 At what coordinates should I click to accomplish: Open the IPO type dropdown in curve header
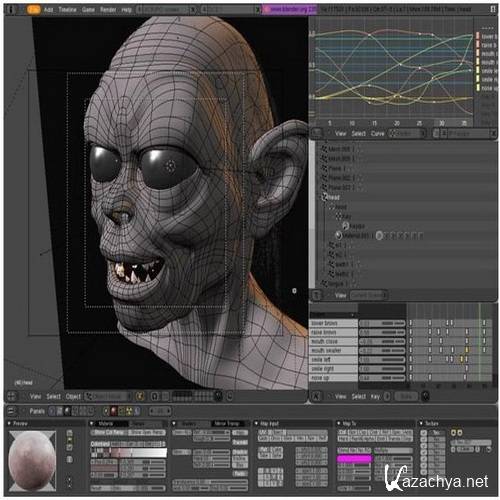[x=407, y=133]
